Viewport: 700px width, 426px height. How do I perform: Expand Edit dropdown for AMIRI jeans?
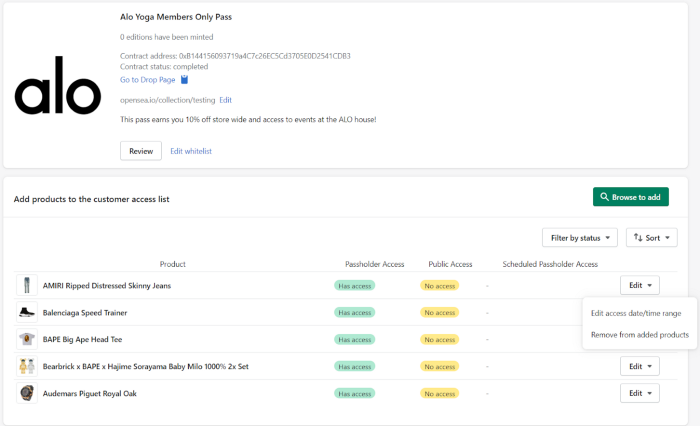point(640,285)
